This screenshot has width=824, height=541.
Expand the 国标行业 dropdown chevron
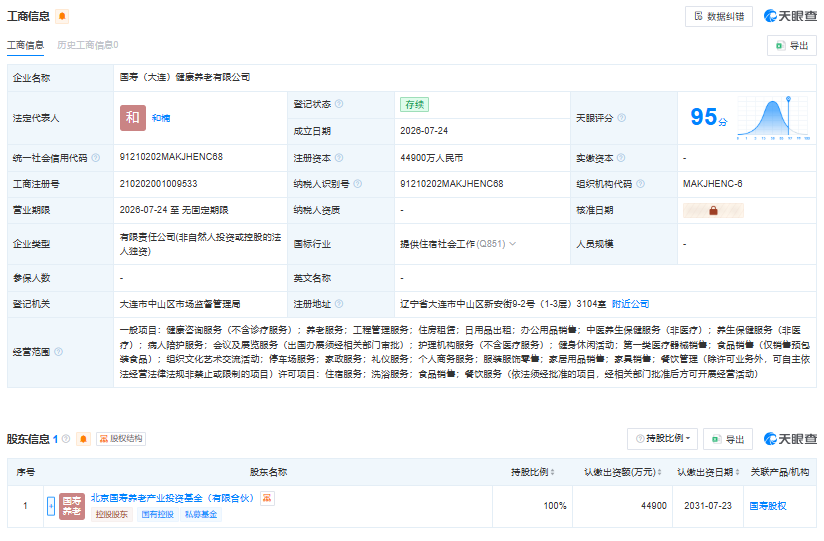pos(512,244)
